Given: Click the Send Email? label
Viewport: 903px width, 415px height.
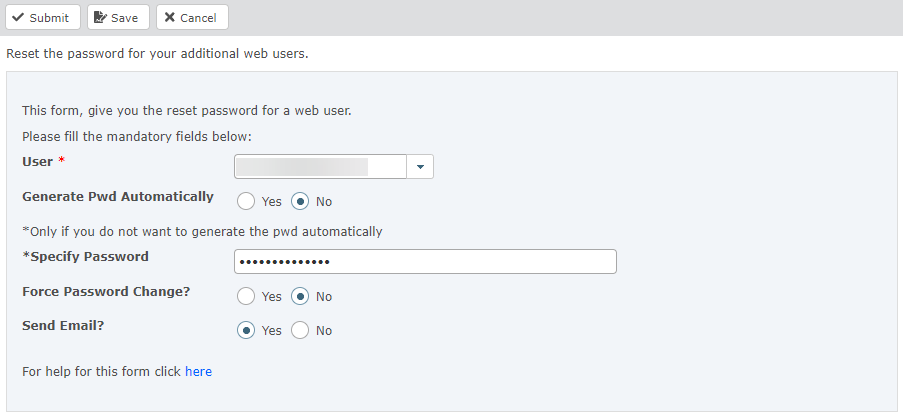Looking at the screenshot, I should pos(64,326).
